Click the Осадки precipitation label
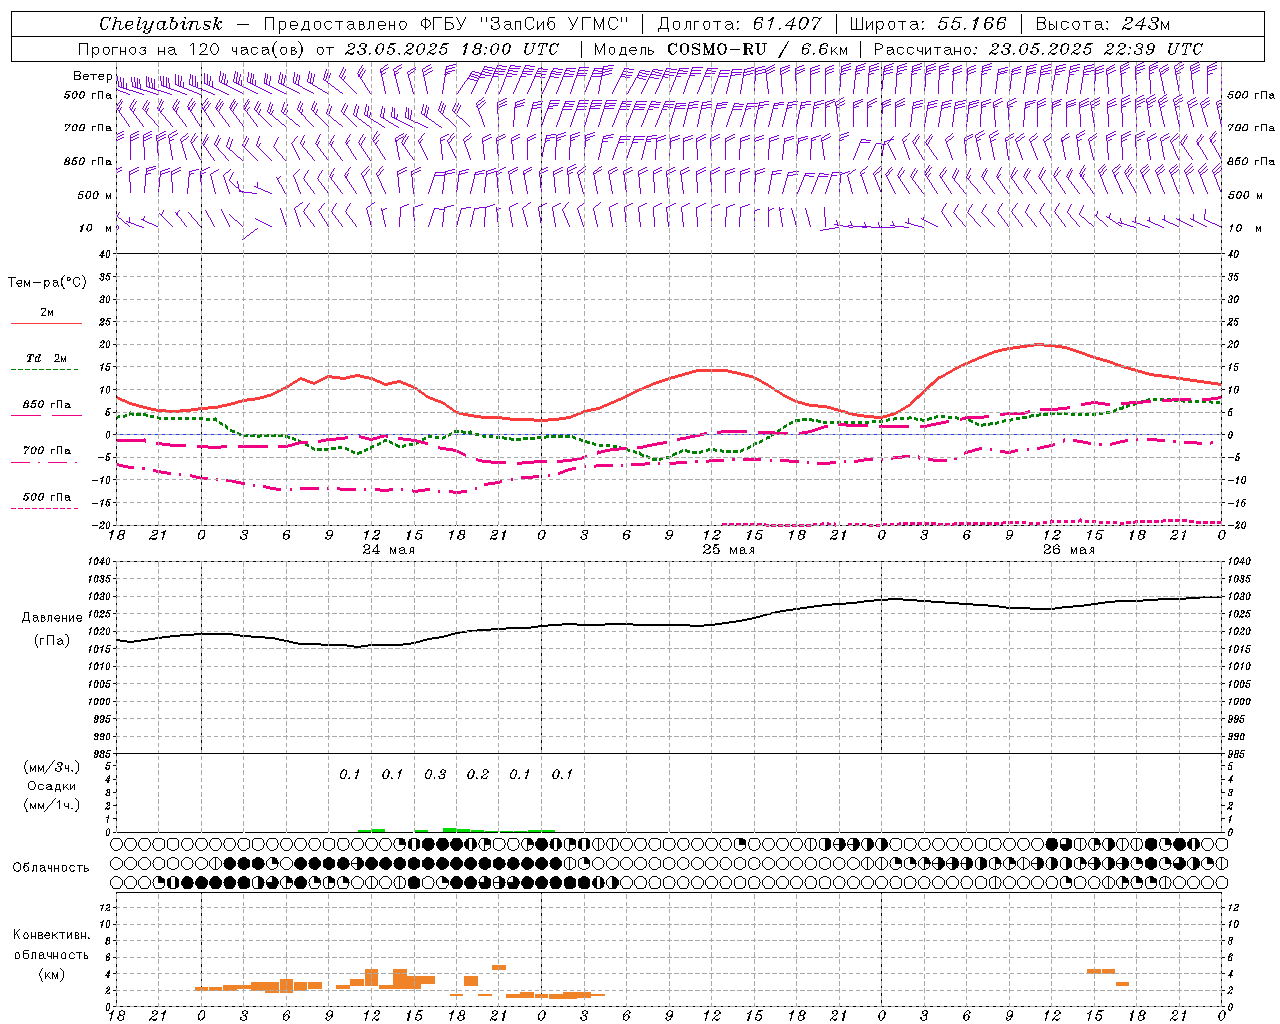 52,786
